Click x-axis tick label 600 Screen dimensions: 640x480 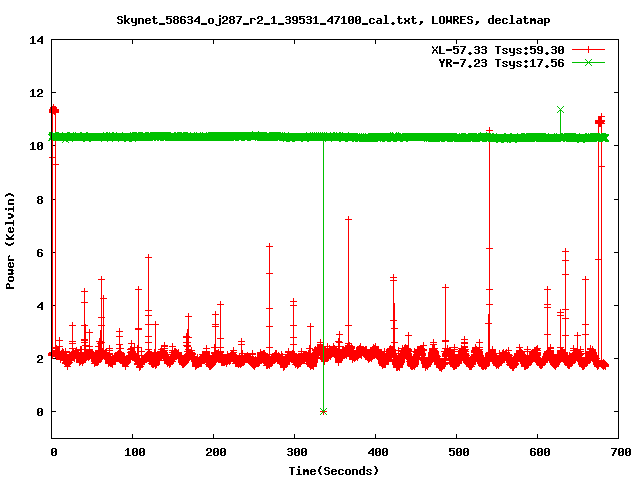point(540,452)
